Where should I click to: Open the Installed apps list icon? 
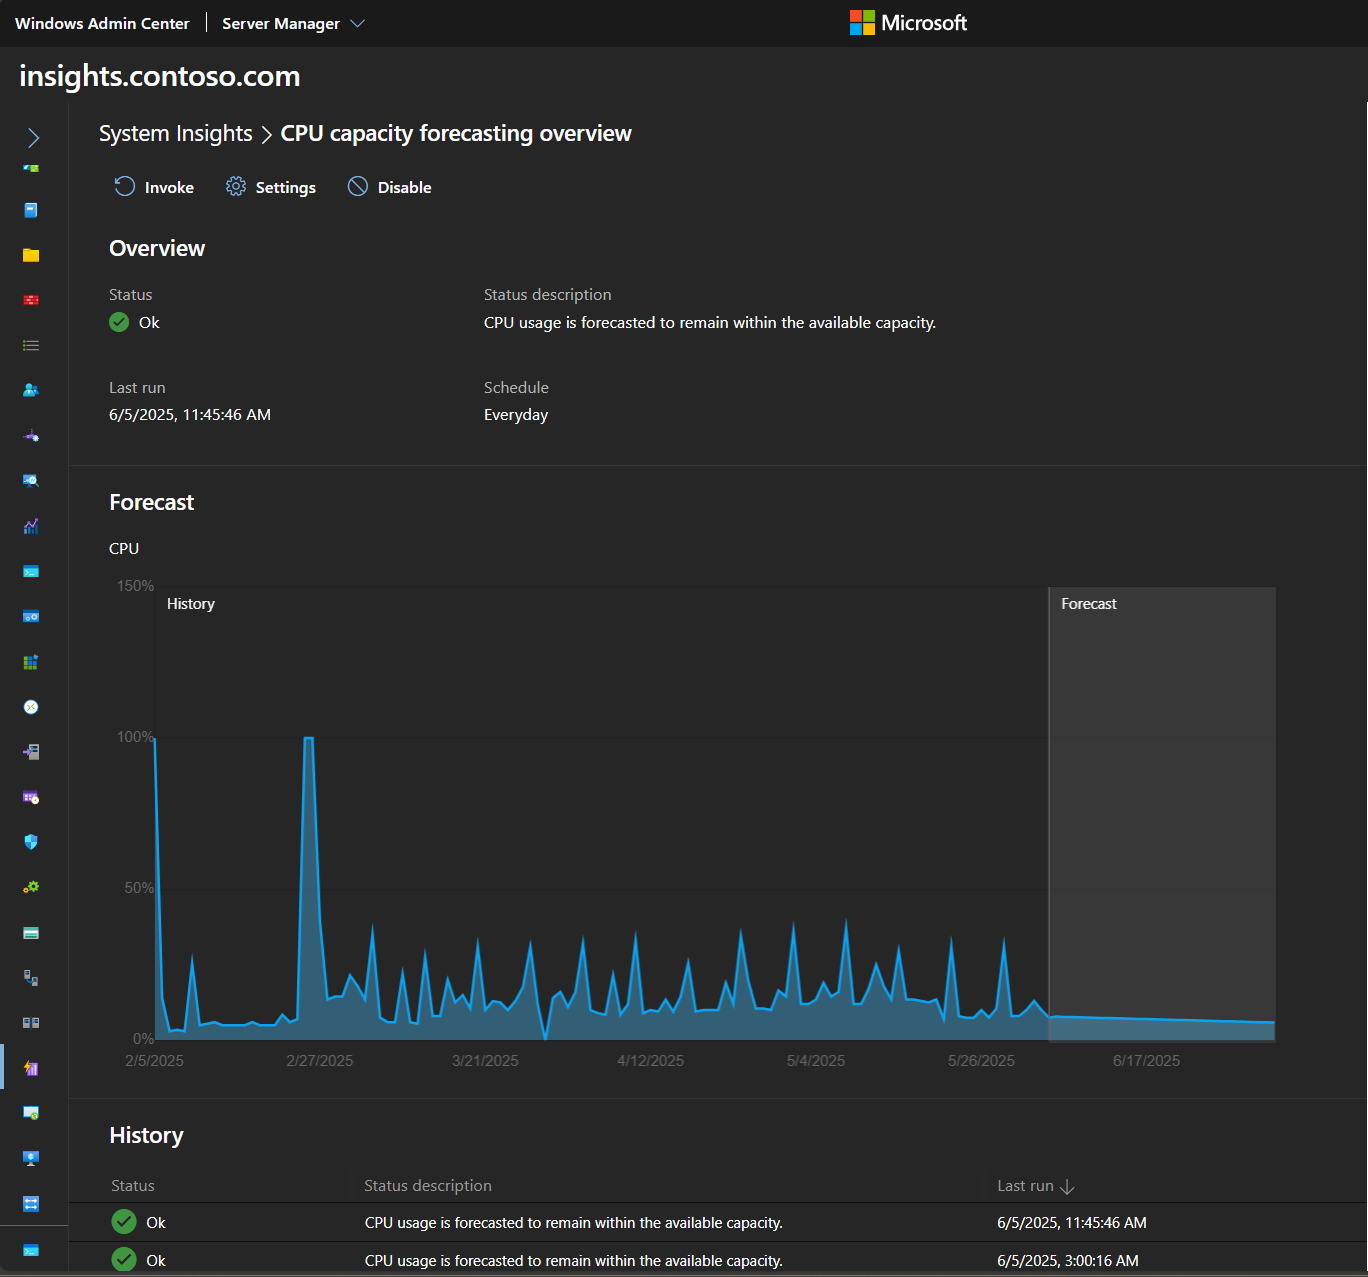tap(31, 345)
